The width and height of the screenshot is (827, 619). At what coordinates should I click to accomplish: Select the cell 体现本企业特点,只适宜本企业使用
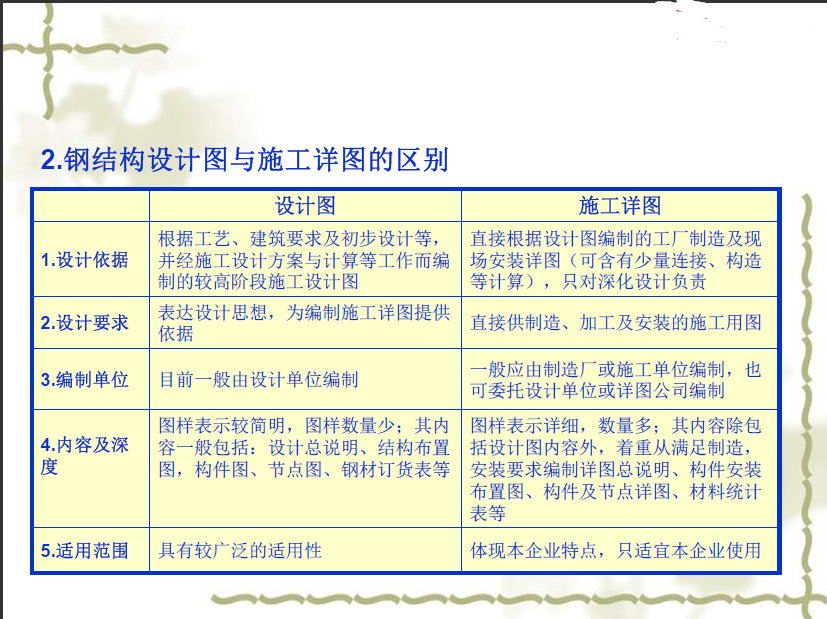click(620, 550)
